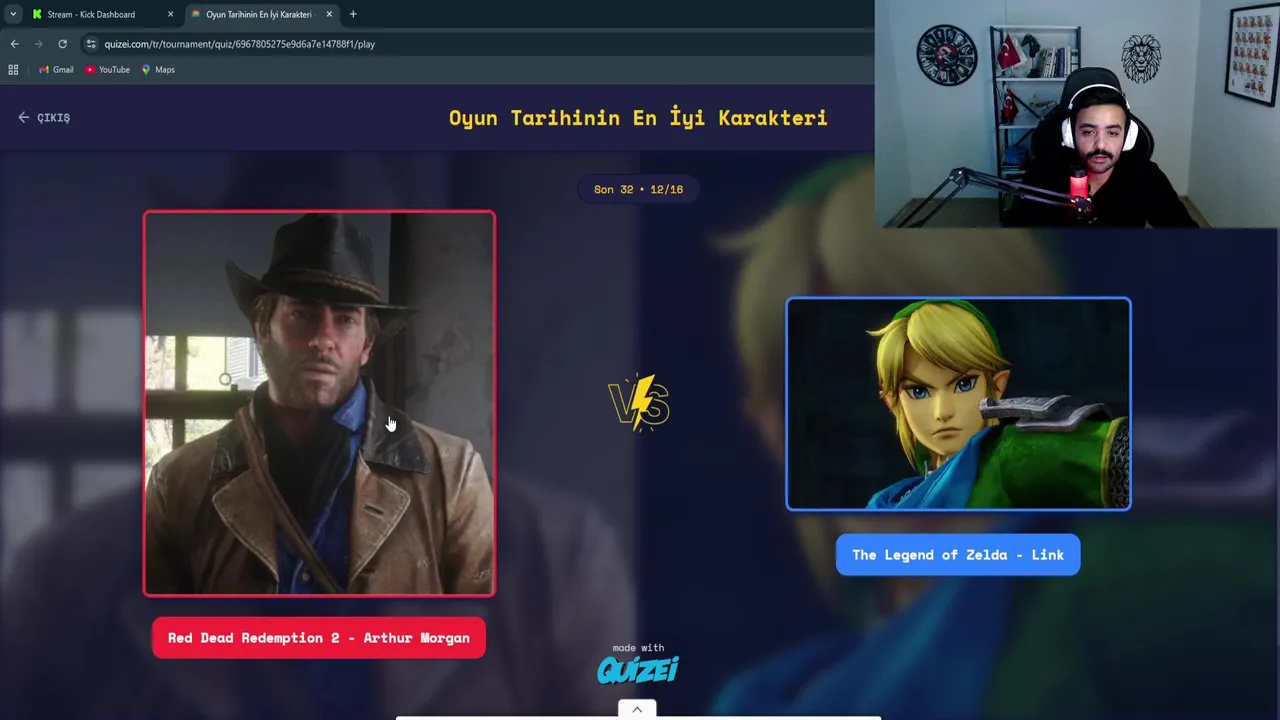Focus the quizei.com address bar URL
Screen dimensions: 1280x720
[x=239, y=44]
